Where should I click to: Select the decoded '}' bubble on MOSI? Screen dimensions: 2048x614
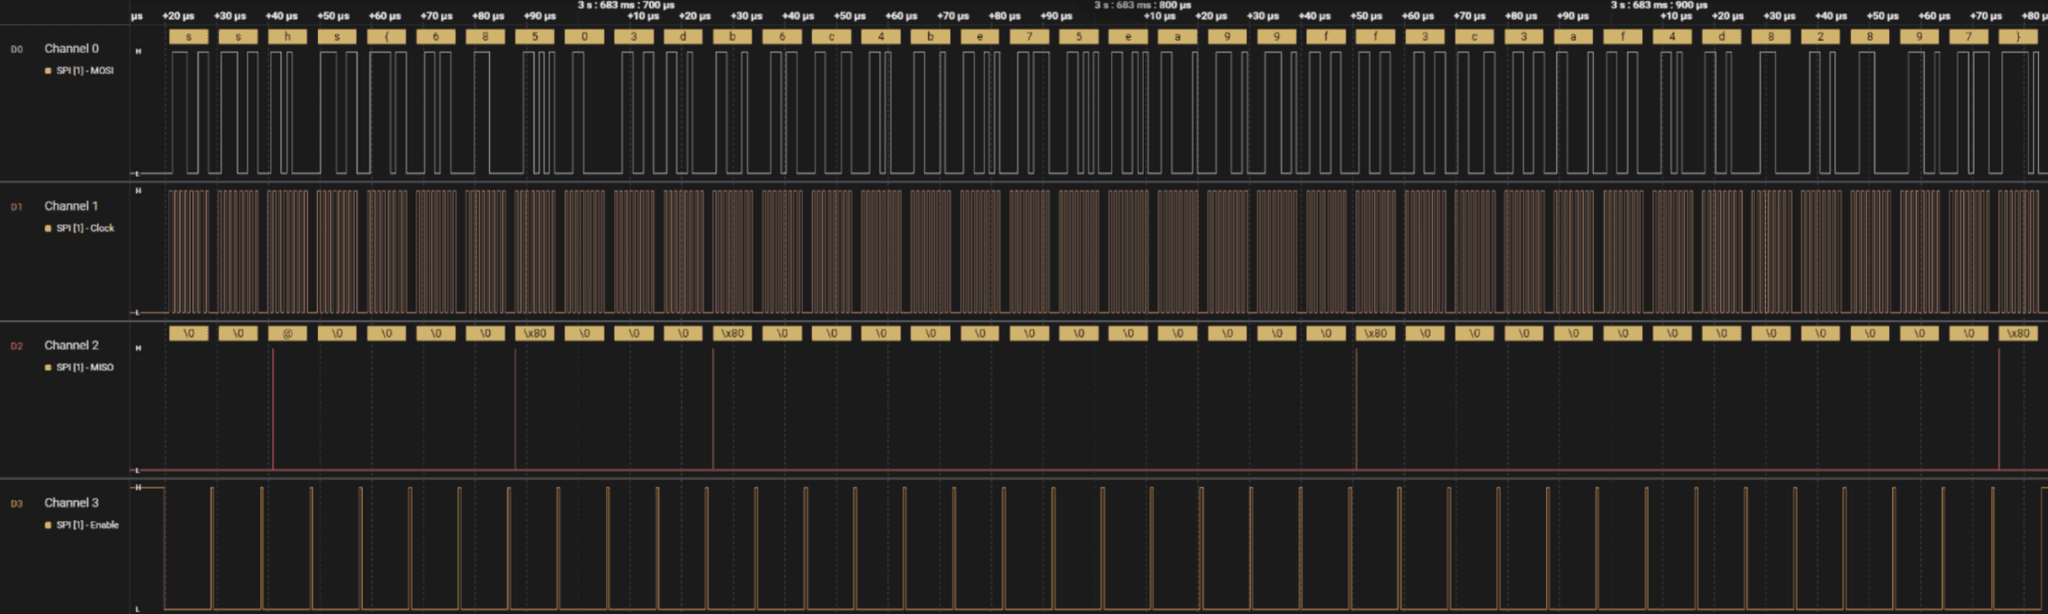click(2018, 37)
